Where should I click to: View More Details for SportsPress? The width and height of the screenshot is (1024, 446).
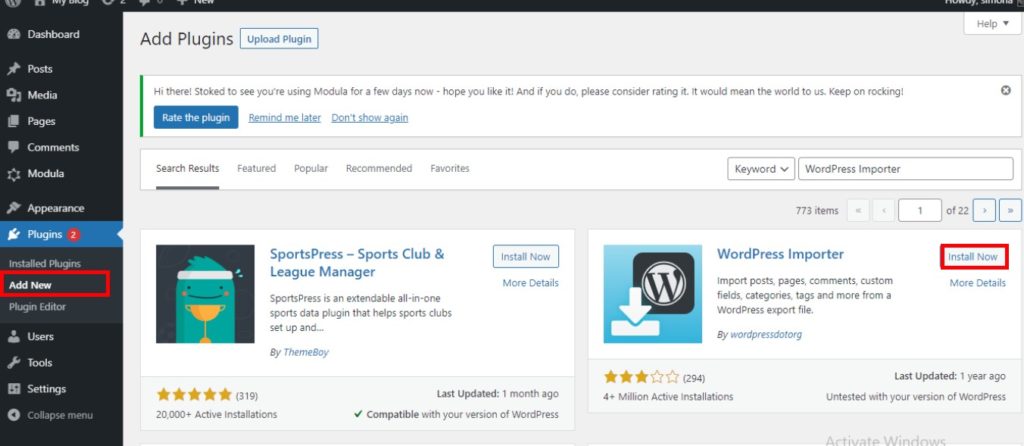point(530,283)
